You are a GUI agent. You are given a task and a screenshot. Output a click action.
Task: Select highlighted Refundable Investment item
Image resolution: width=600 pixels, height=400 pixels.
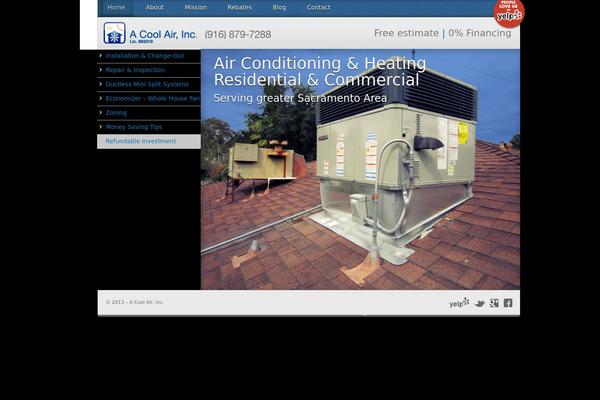[x=149, y=141]
